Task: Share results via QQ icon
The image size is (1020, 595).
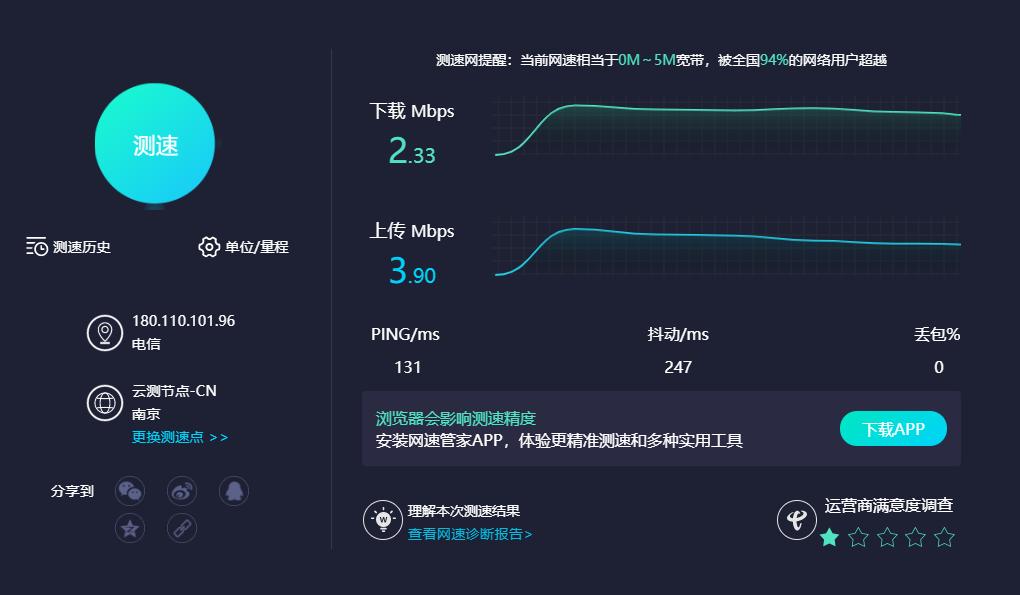Action: click(233, 491)
